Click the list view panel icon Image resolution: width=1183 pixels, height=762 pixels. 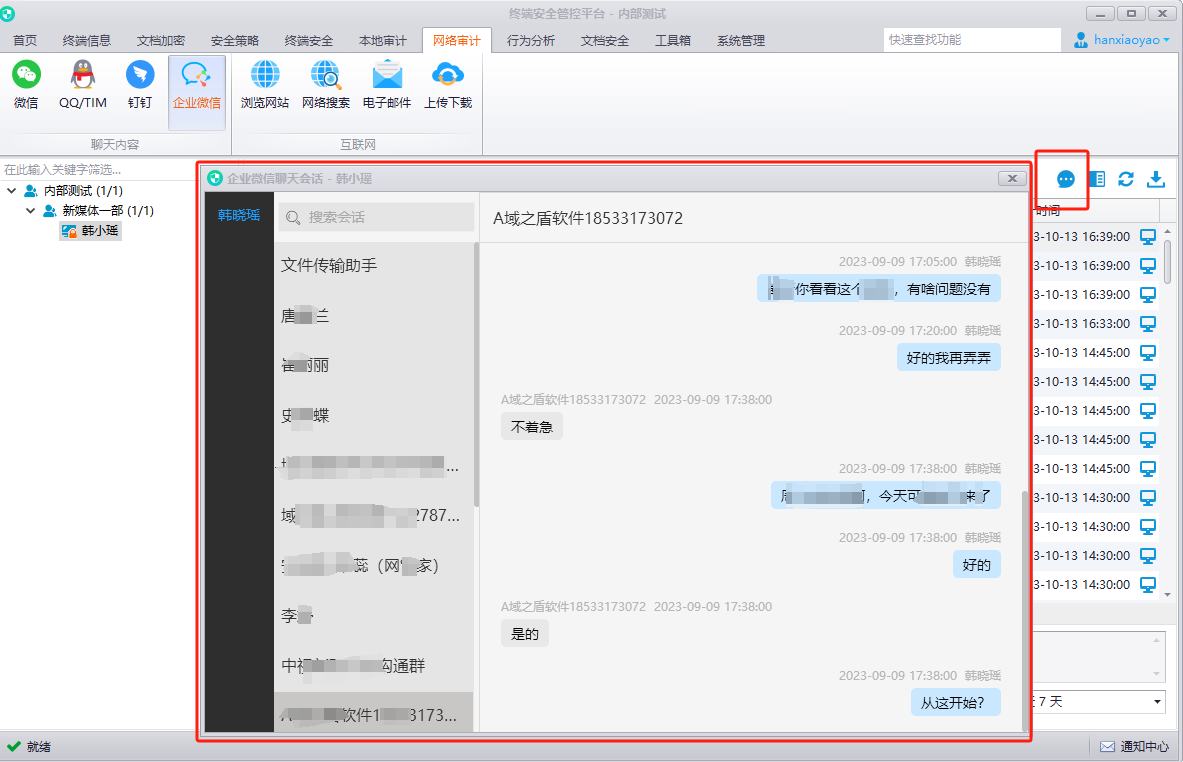click(x=1096, y=179)
